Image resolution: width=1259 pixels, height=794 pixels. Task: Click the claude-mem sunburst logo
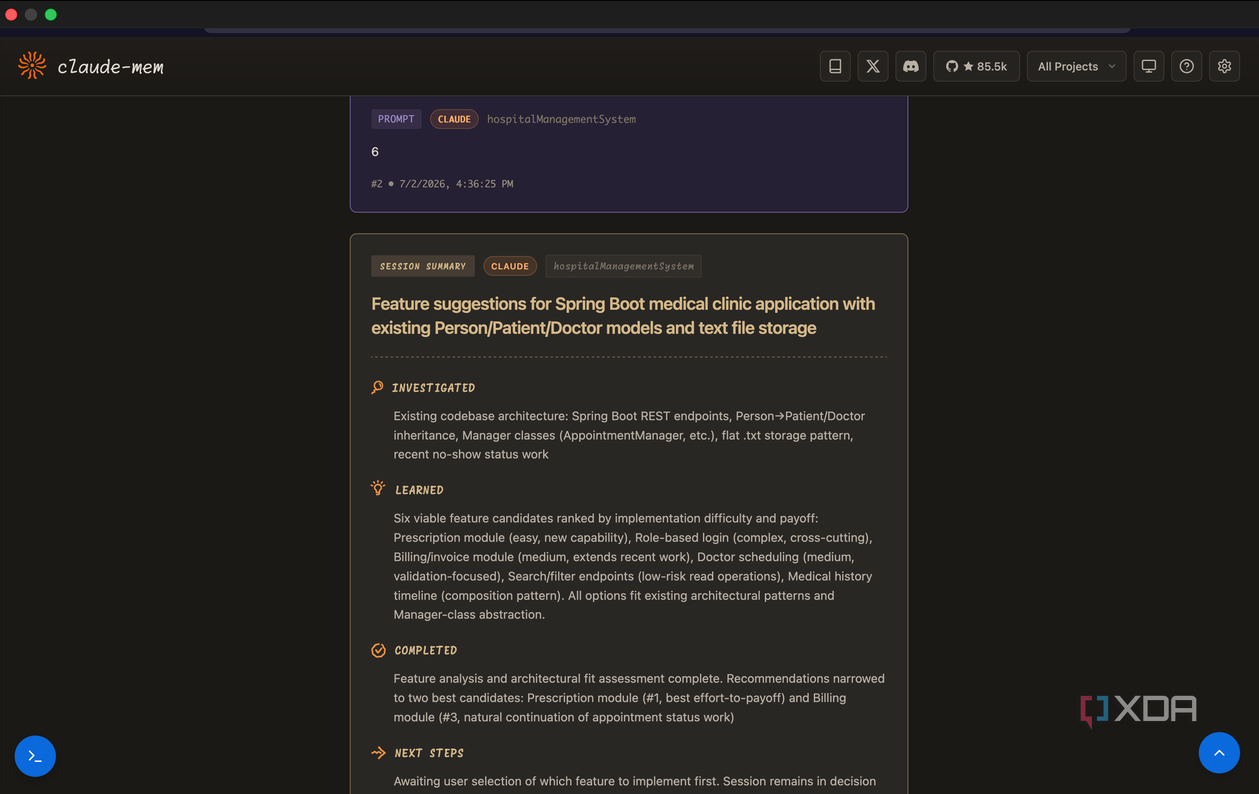tap(32, 66)
